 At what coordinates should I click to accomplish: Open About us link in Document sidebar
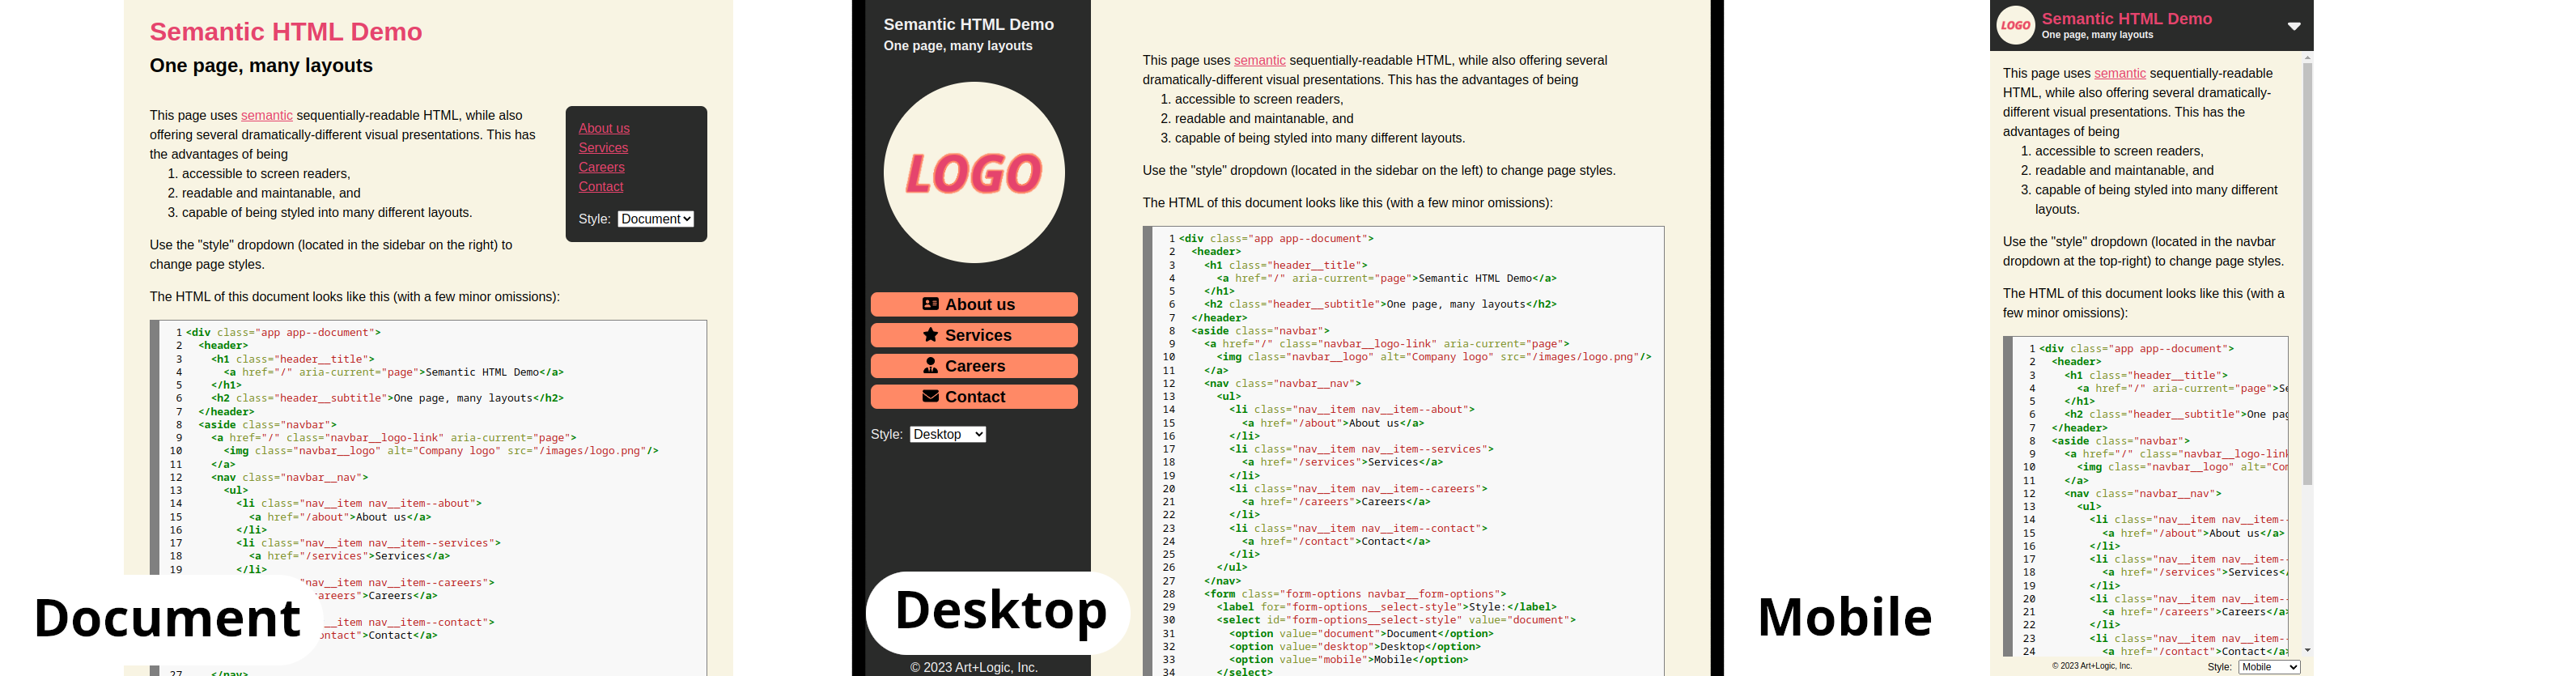(604, 128)
